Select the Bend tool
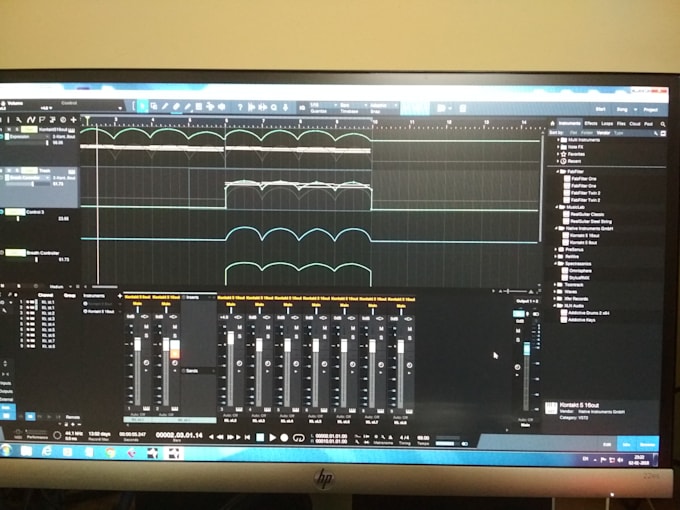680x510 pixels. click(x=210, y=106)
